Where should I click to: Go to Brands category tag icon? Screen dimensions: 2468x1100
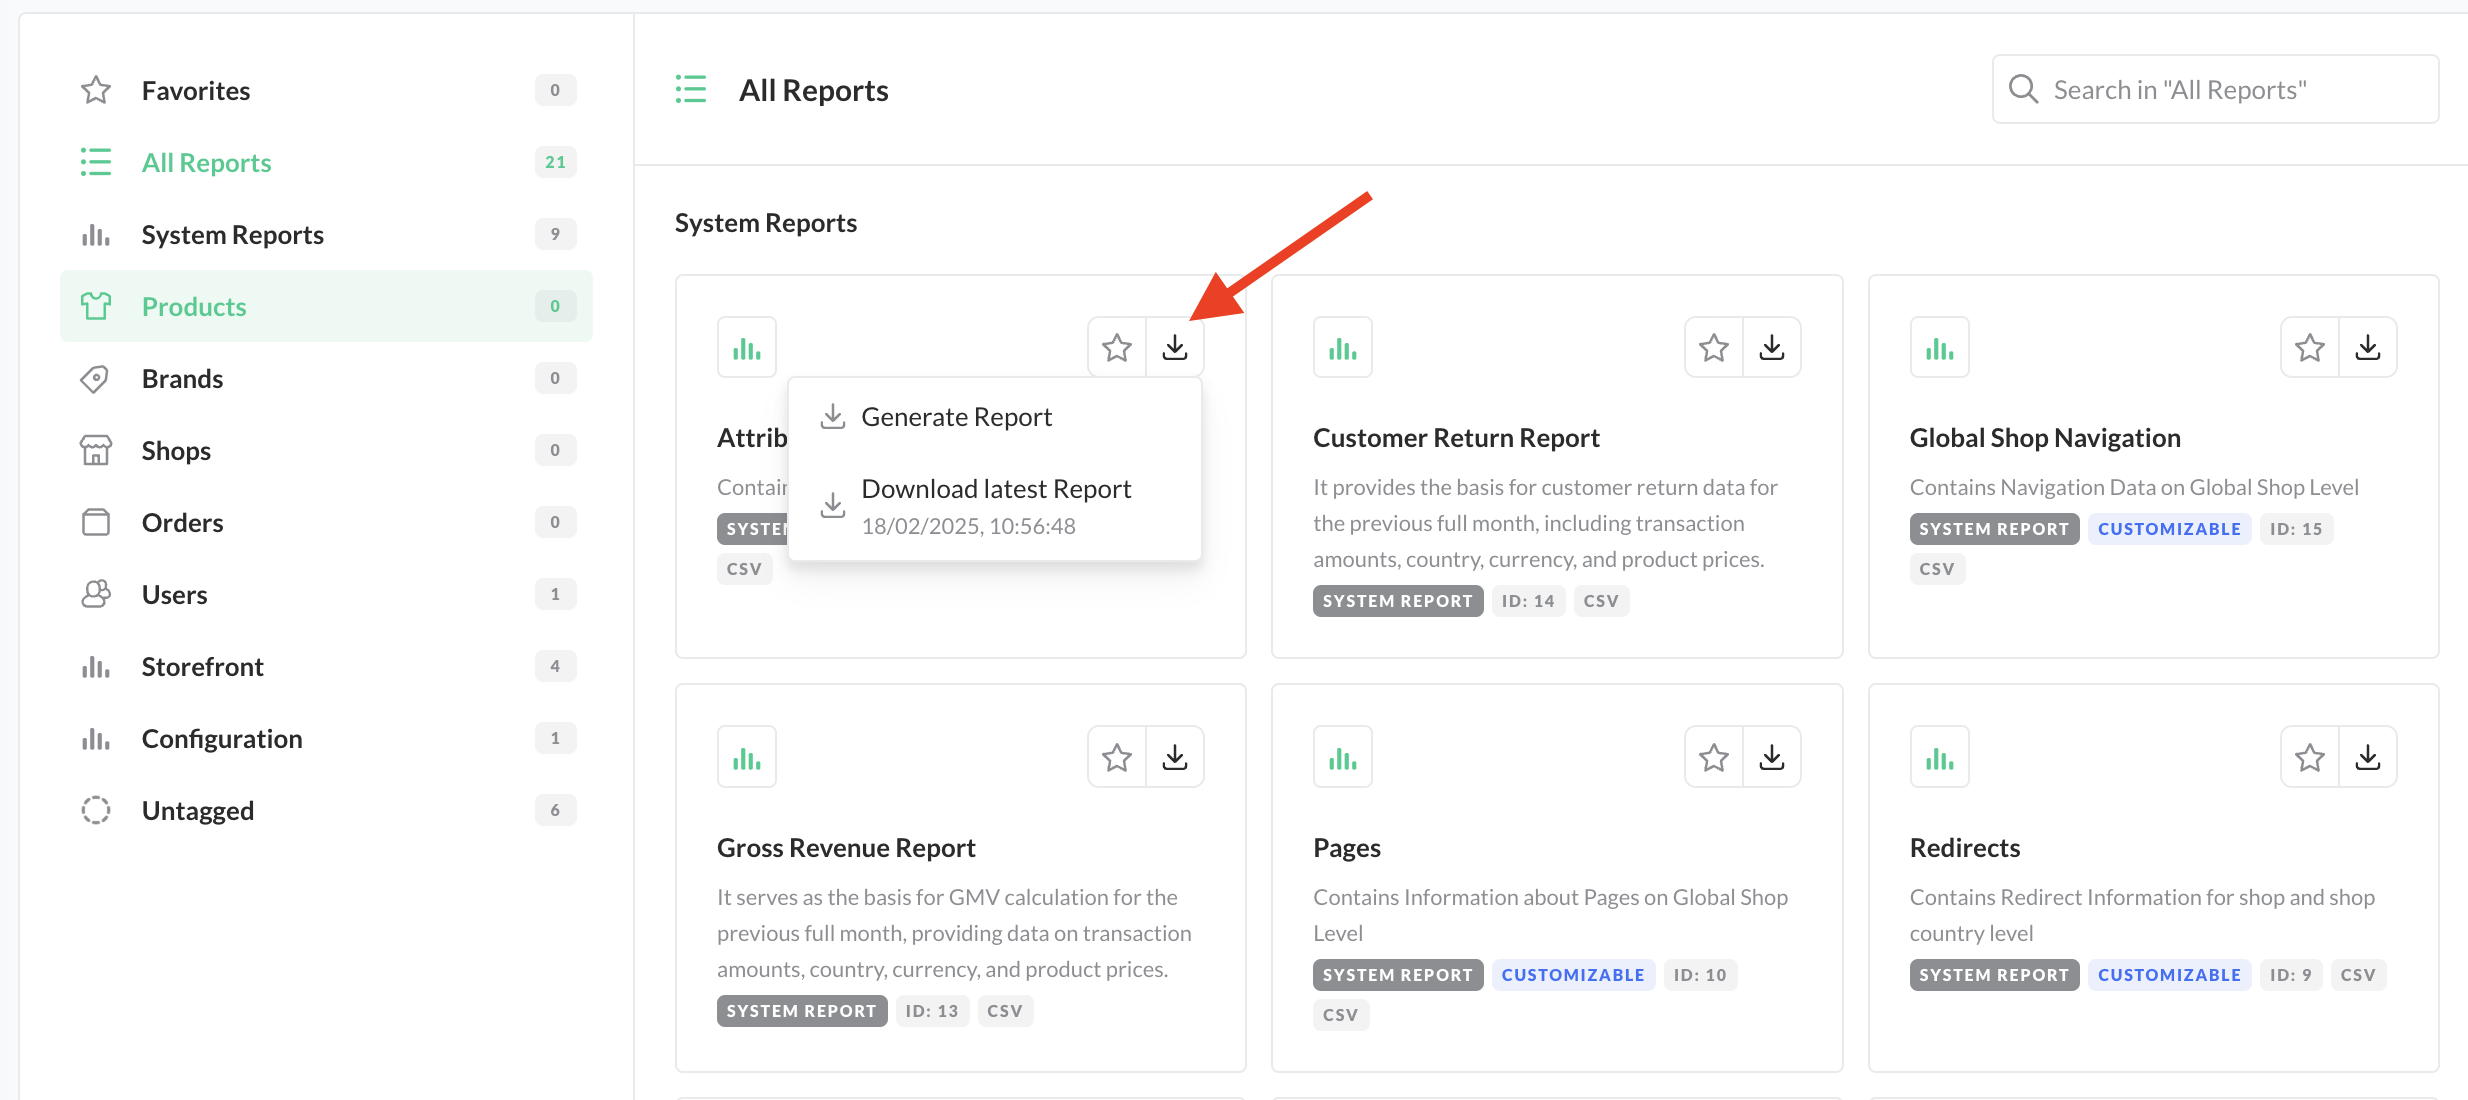[x=95, y=379]
